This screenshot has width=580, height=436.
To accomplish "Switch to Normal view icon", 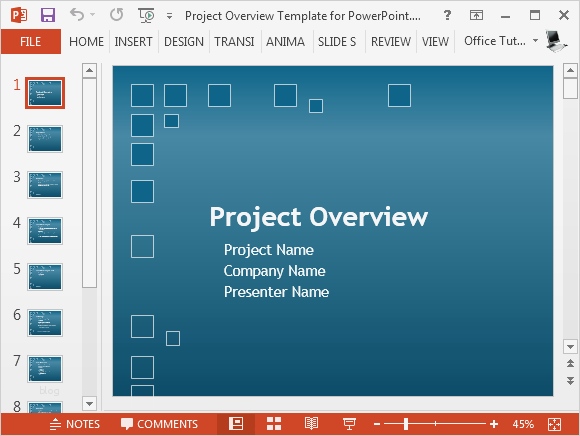I will click(x=236, y=424).
